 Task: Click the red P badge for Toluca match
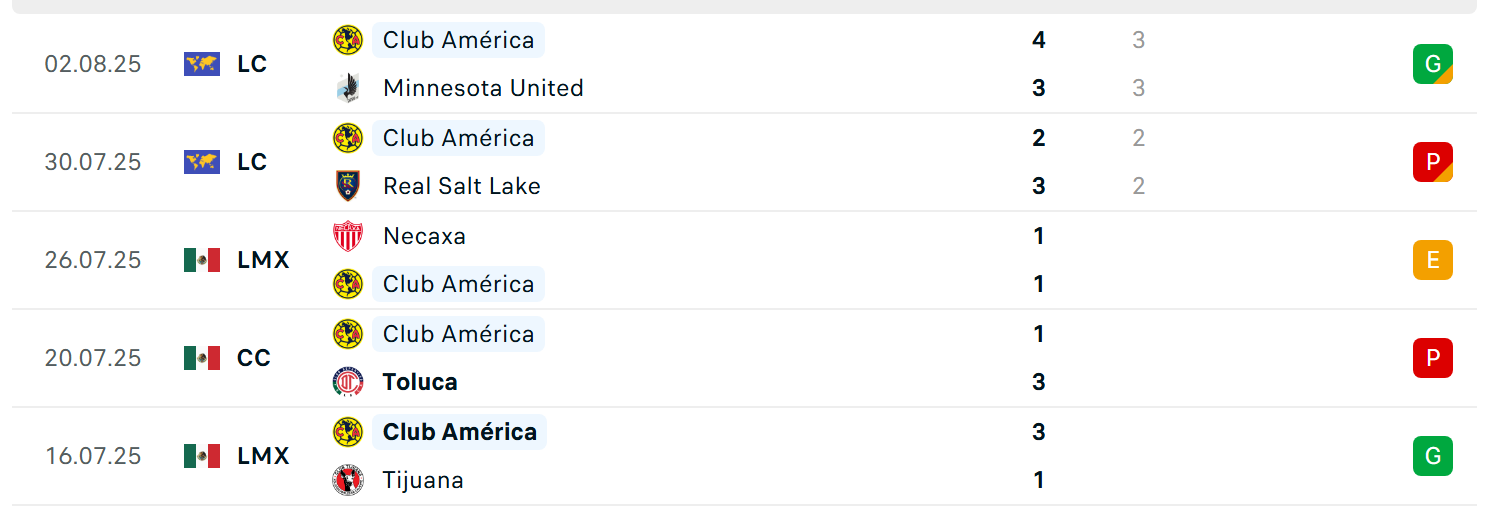click(1432, 358)
